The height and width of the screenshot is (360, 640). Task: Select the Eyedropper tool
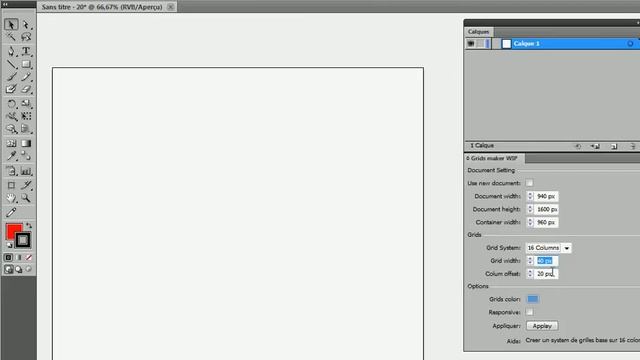coord(11,156)
